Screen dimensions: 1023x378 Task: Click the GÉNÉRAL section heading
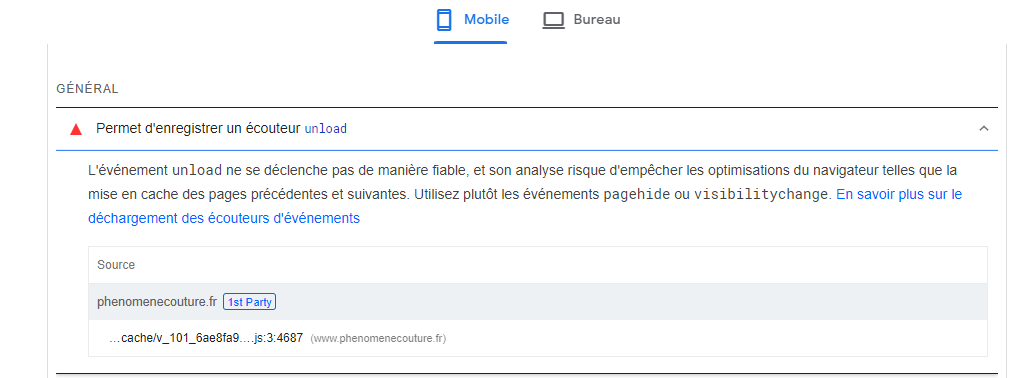87,89
